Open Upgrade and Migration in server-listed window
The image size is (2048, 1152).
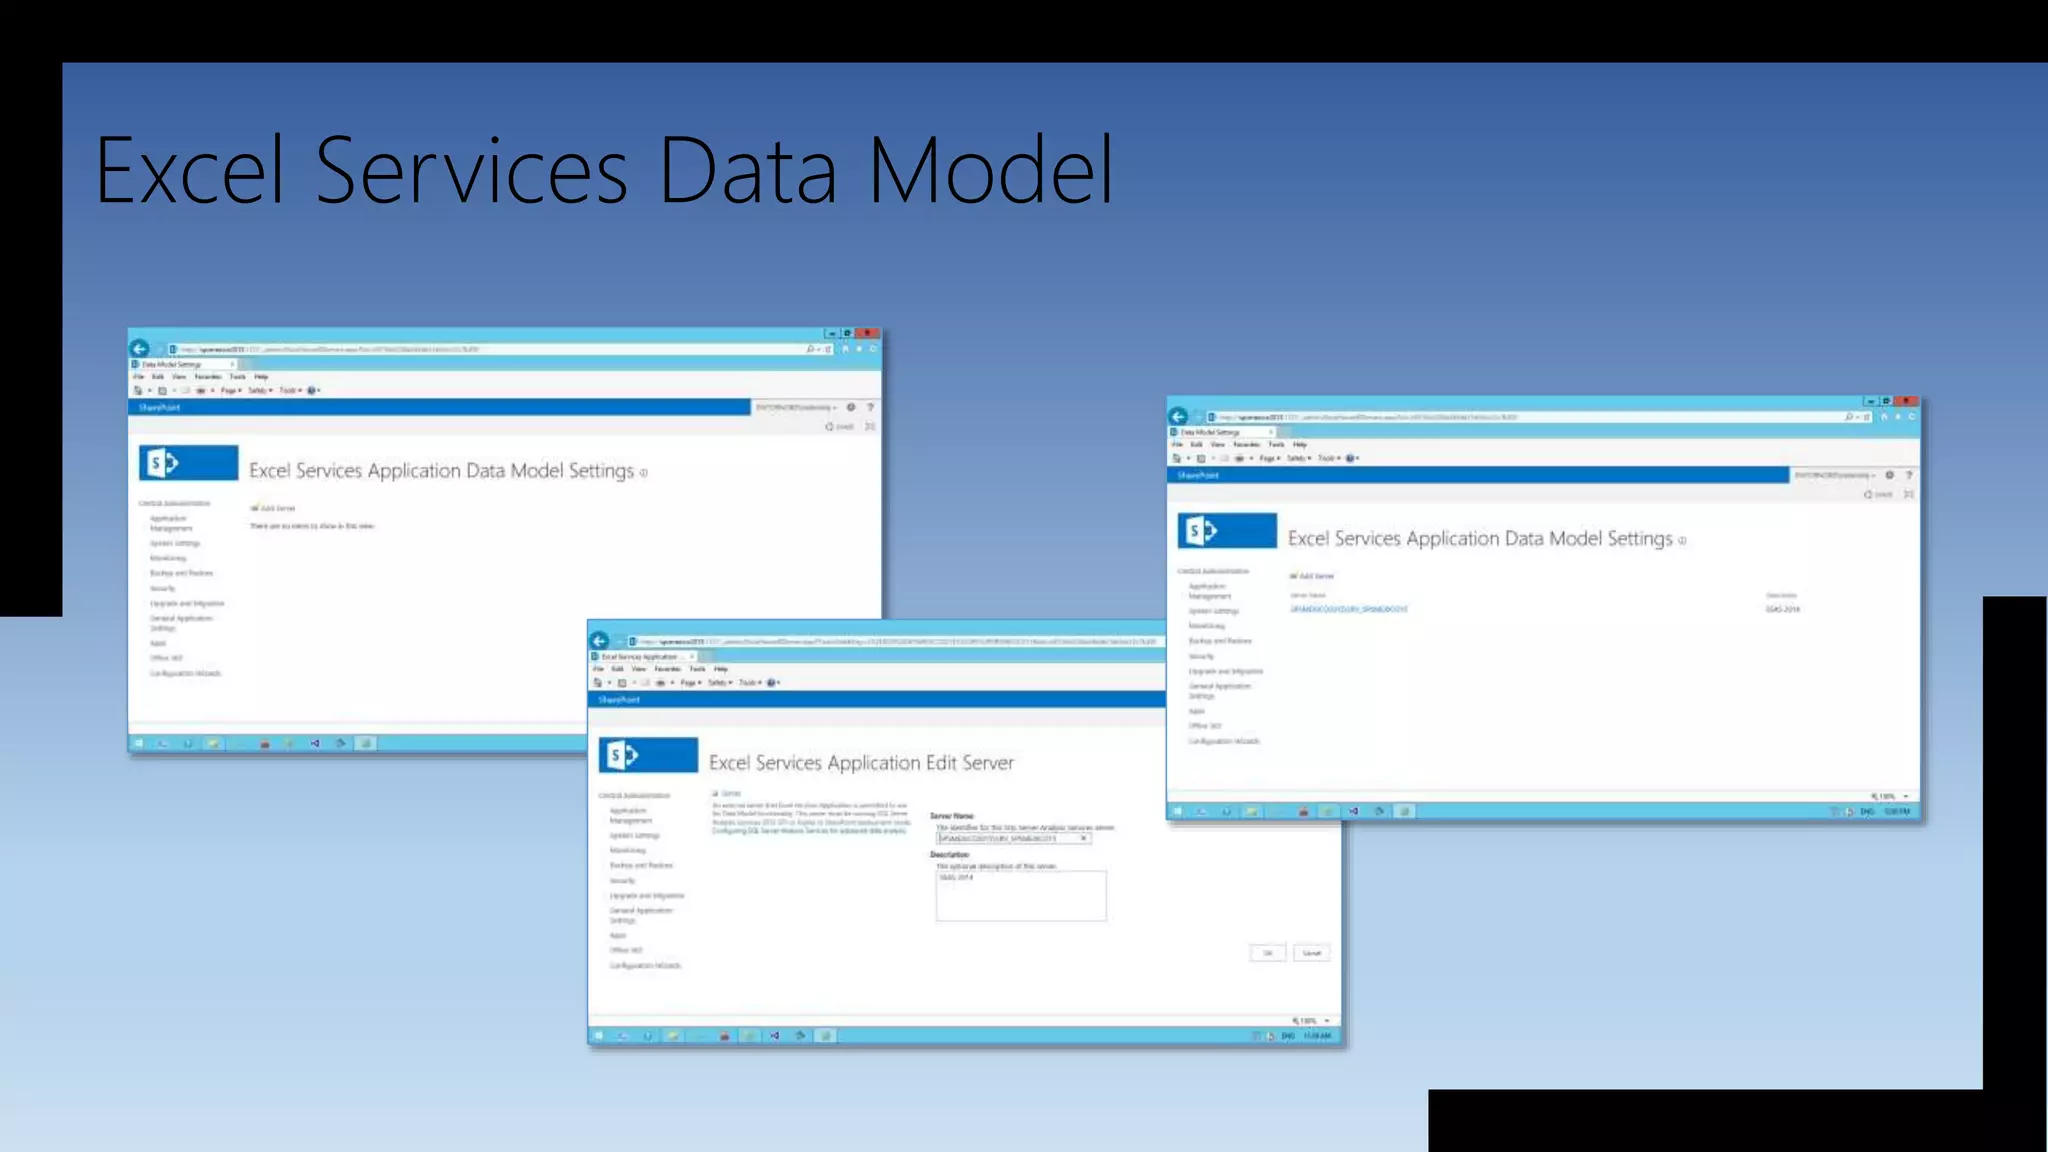click(x=1226, y=671)
